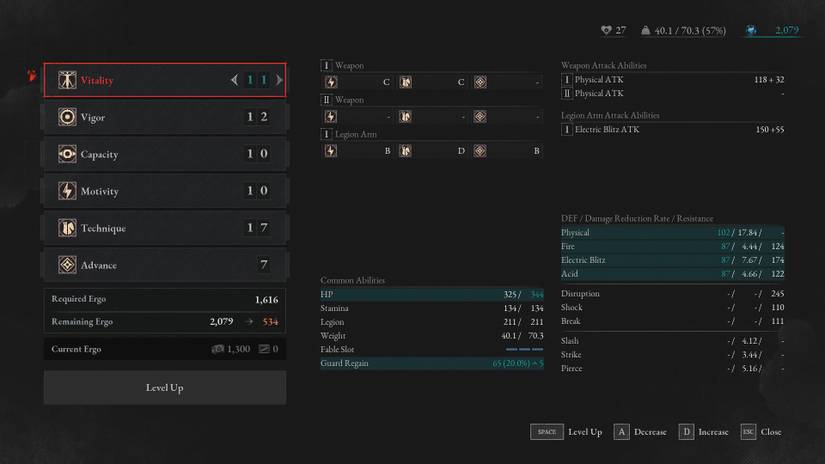Click the Vitality stat icon

[x=67, y=80]
